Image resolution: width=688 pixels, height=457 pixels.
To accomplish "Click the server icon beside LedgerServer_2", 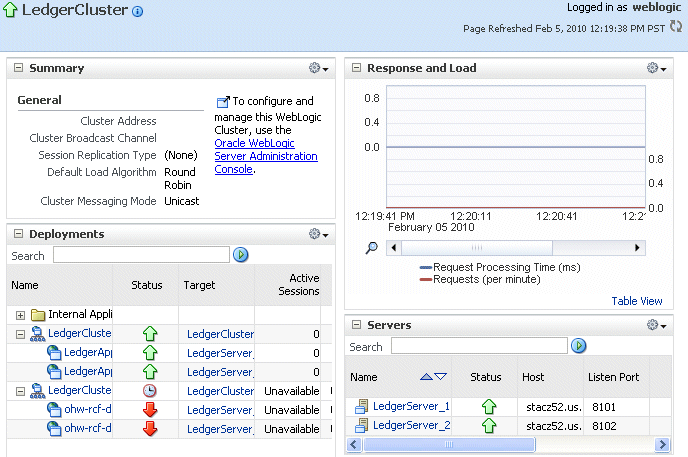I will [362, 425].
